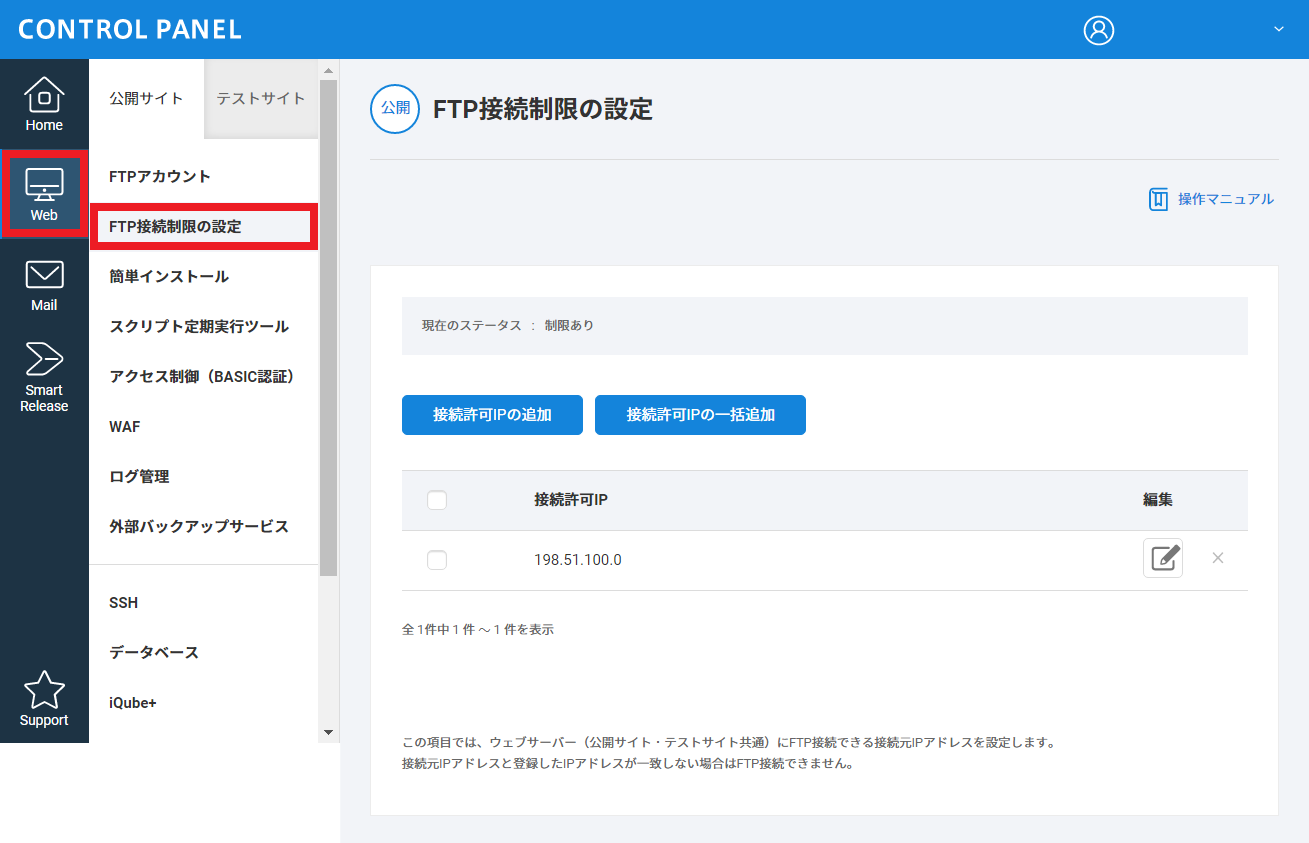Click the user account avatar icon
Screen dimensions: 1309x843
(x=1098, y=30)
